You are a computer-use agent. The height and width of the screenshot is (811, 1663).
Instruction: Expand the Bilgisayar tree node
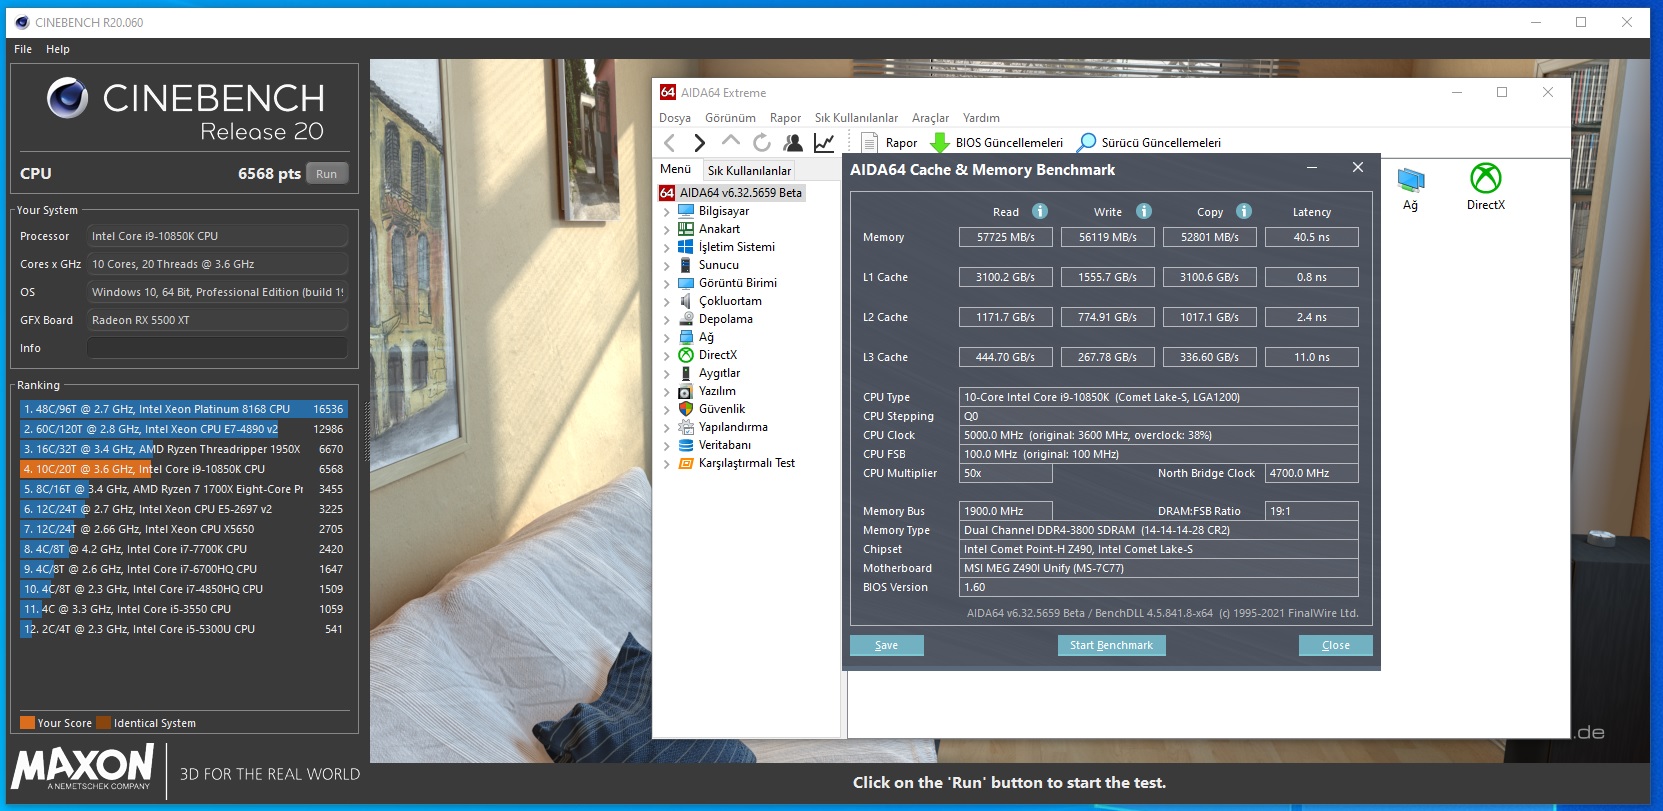[667, 212]
